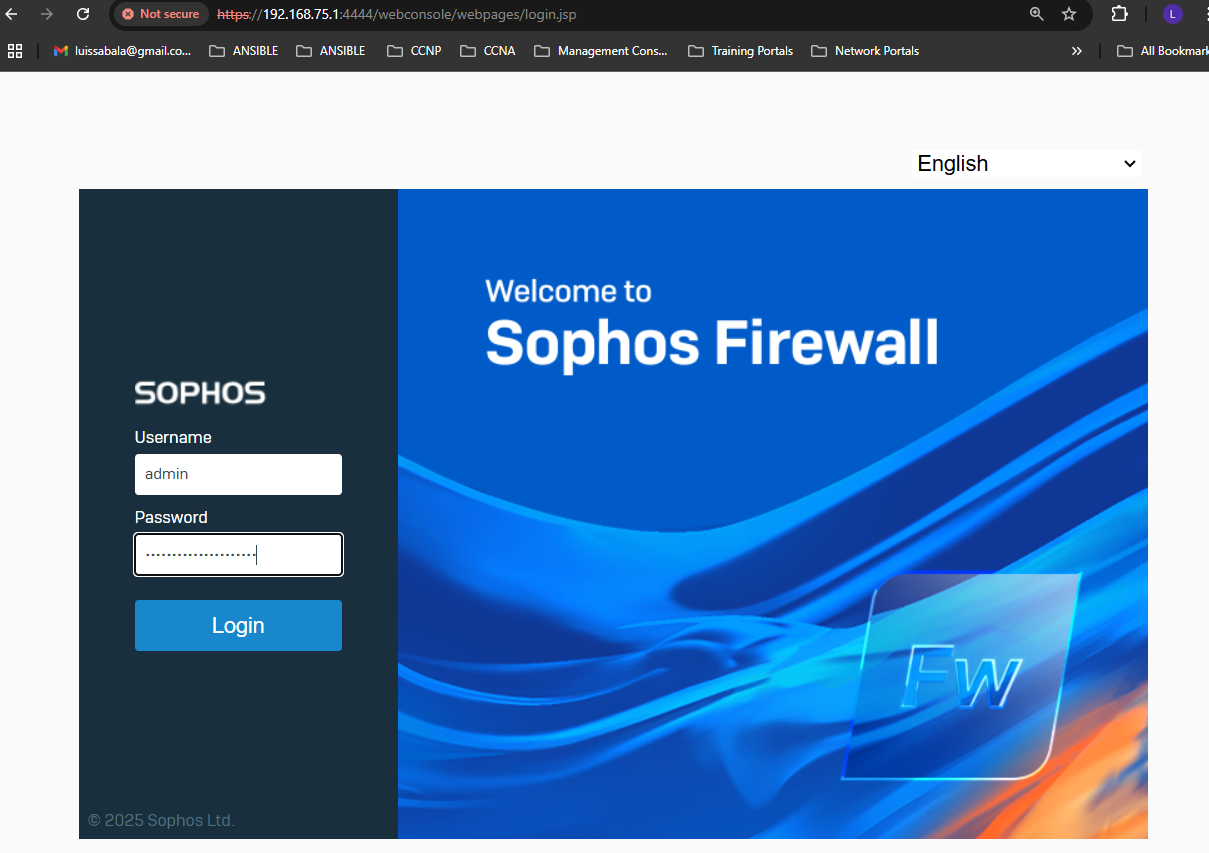This screenshot has height=853, width=1209.
Task: Open the Network Portals bookmark folder
Action: [x=865, y=51]
